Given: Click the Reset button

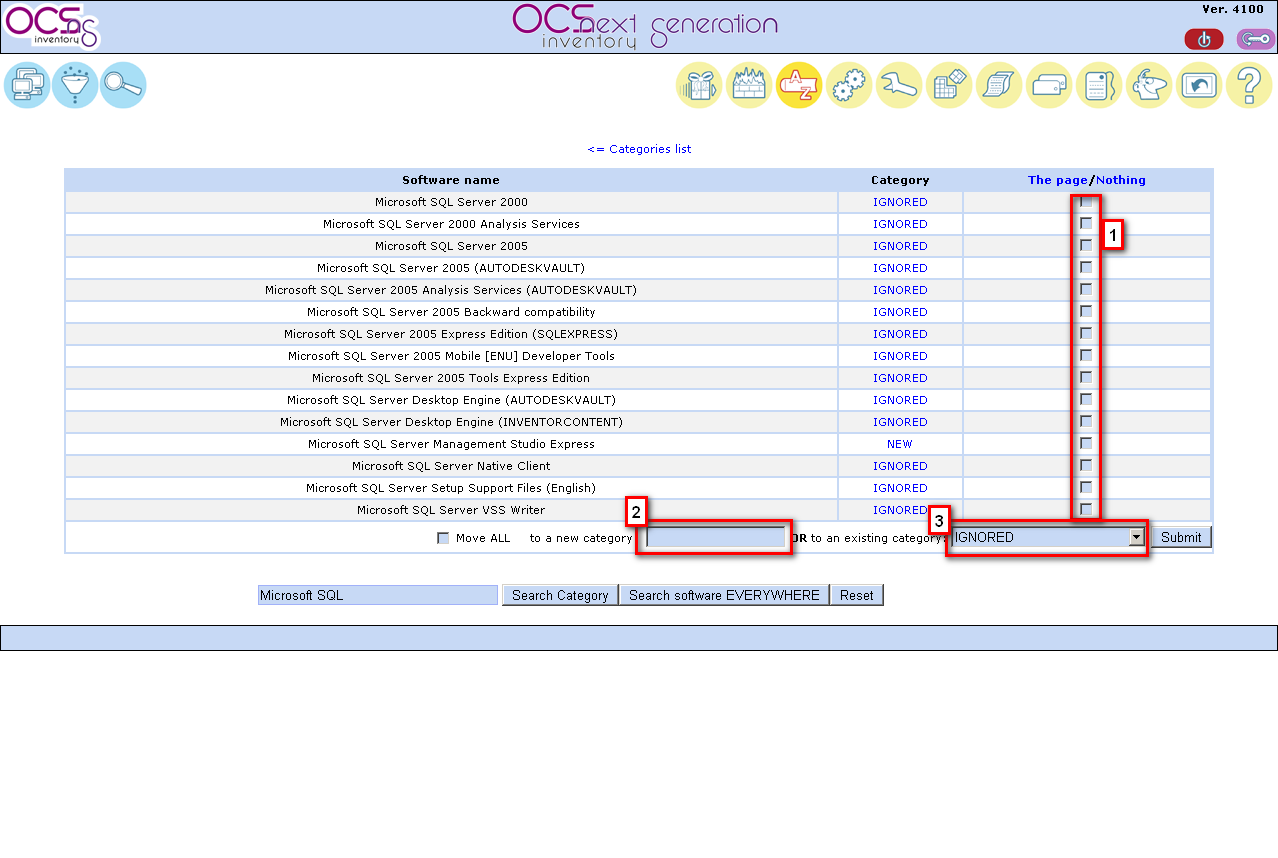Looking at the screenshot, I should click(856, 595).
